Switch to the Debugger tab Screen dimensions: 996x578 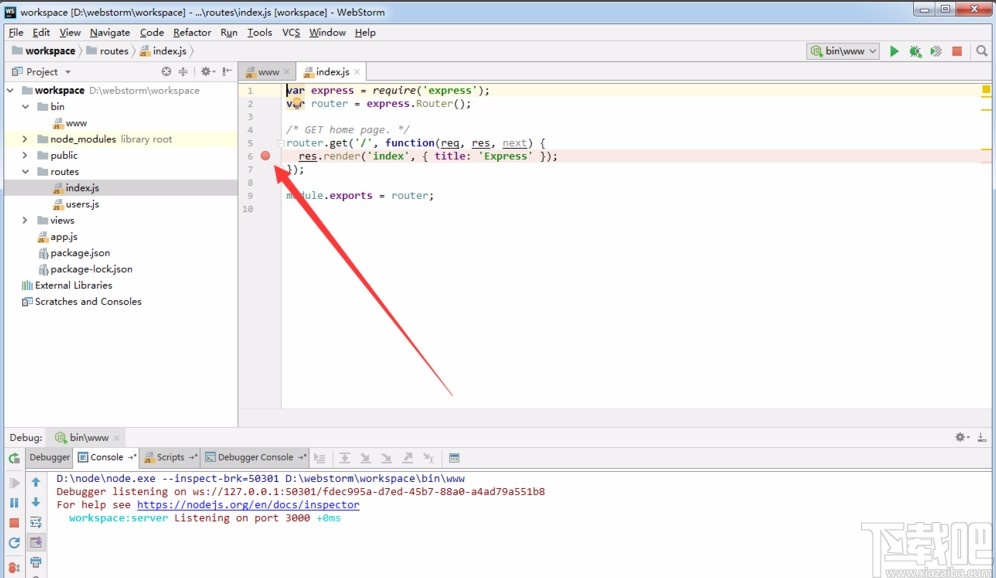pyautogui.click(x=50, y=457)
